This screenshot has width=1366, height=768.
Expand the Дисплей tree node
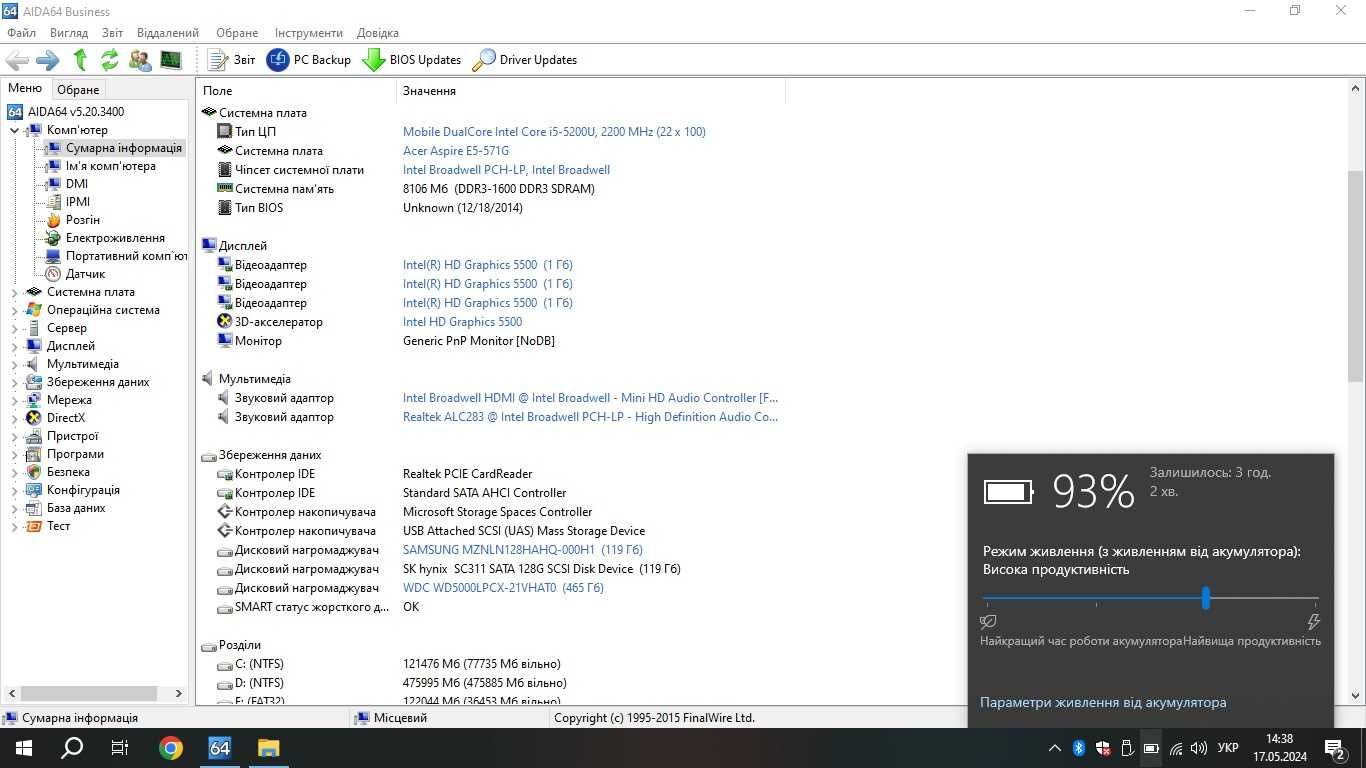pos(14,346)
